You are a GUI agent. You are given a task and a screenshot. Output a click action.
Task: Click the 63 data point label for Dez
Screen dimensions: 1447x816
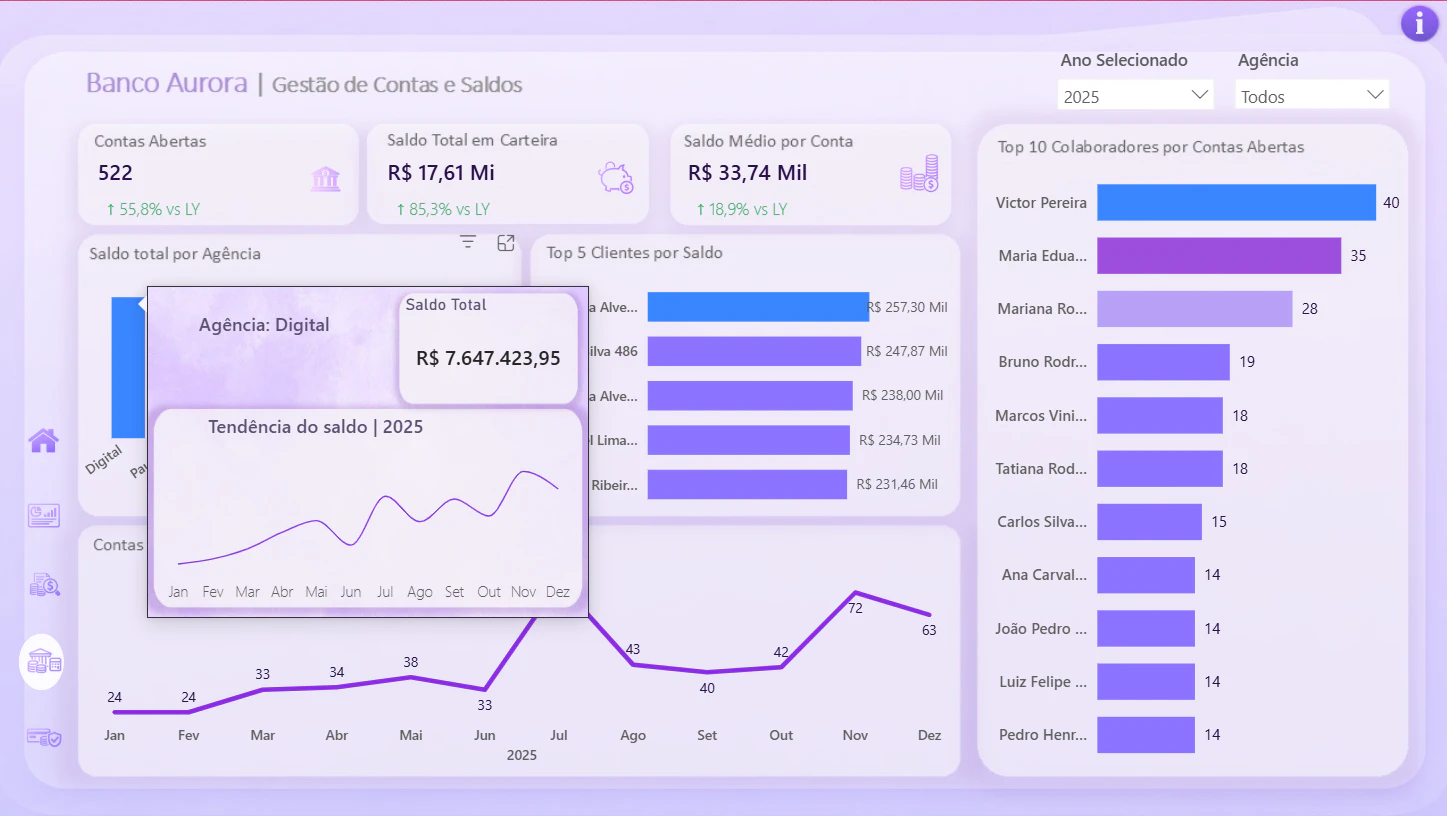929,630
